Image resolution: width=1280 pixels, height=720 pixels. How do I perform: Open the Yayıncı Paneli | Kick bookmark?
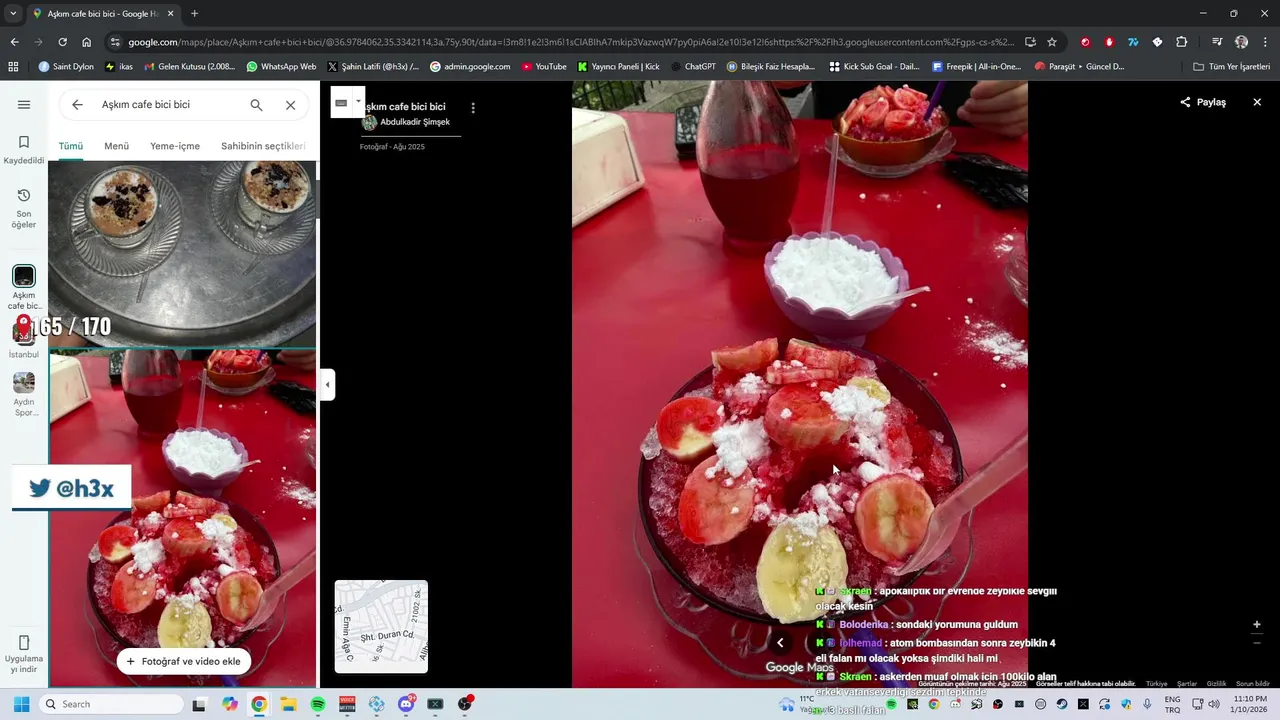619,67
